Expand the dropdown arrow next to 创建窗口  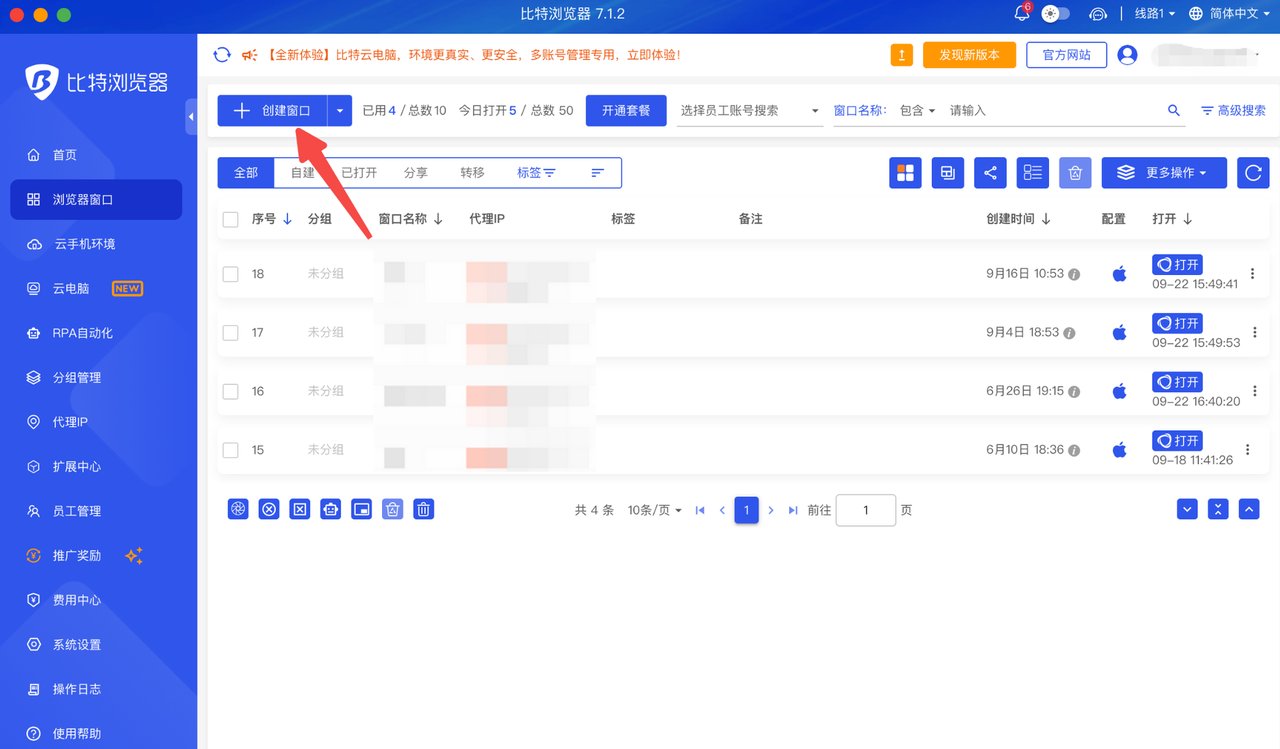(340, 111)
